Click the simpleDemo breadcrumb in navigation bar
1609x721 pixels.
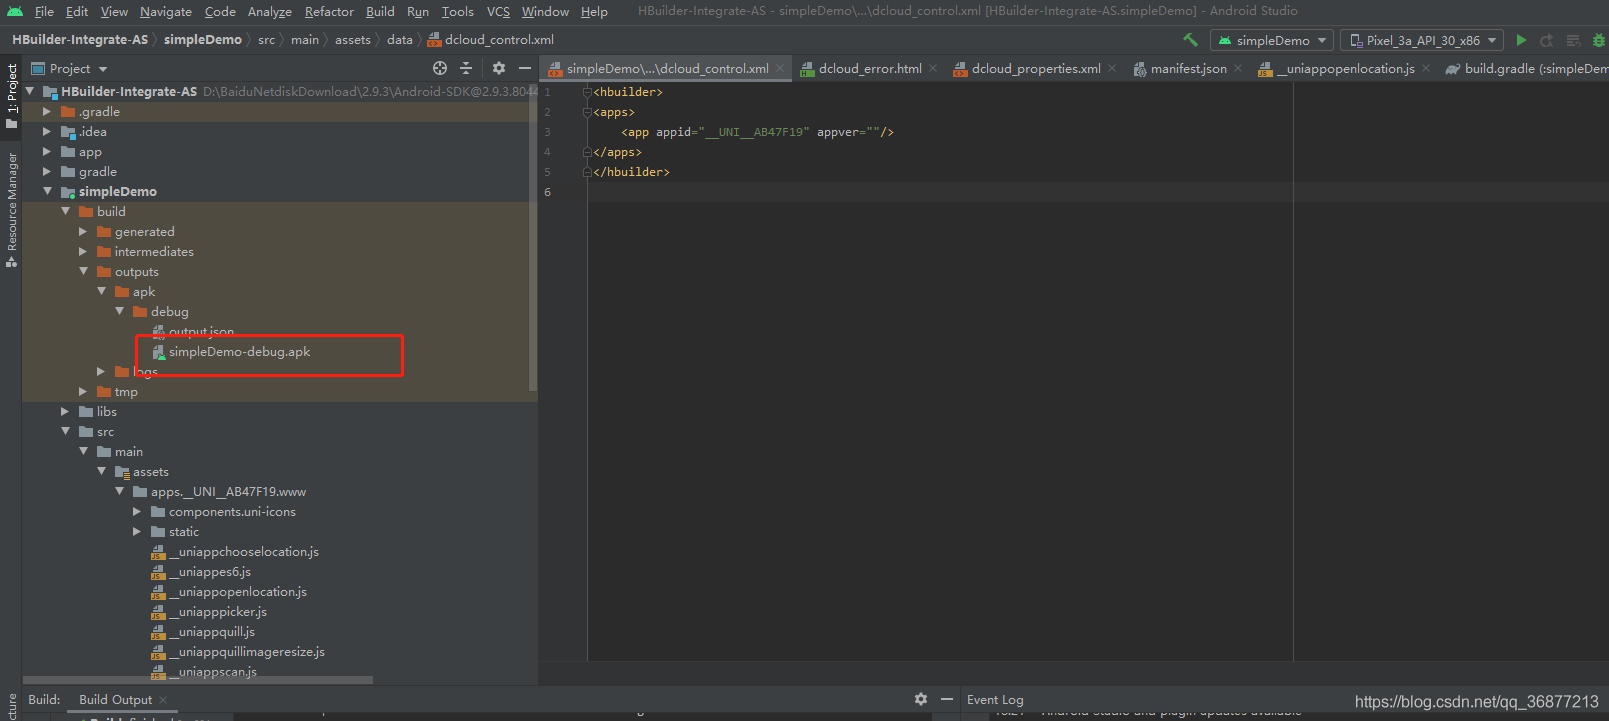click(x=203, y=40)
